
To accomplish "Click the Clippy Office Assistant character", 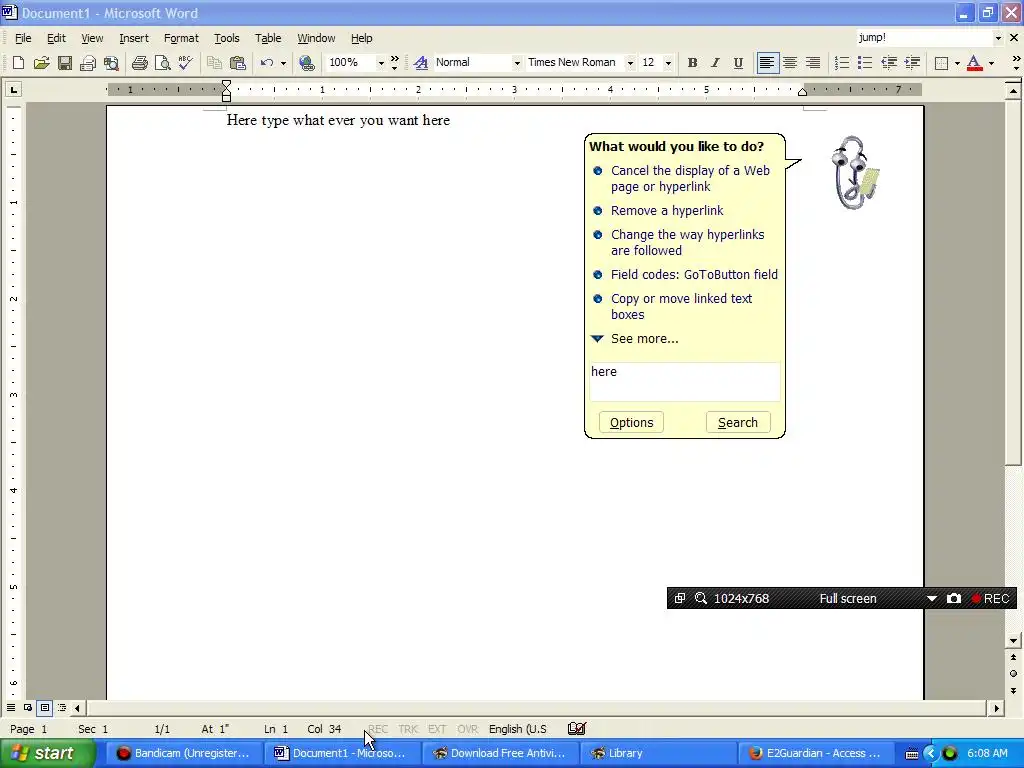I will pos(855,172).
